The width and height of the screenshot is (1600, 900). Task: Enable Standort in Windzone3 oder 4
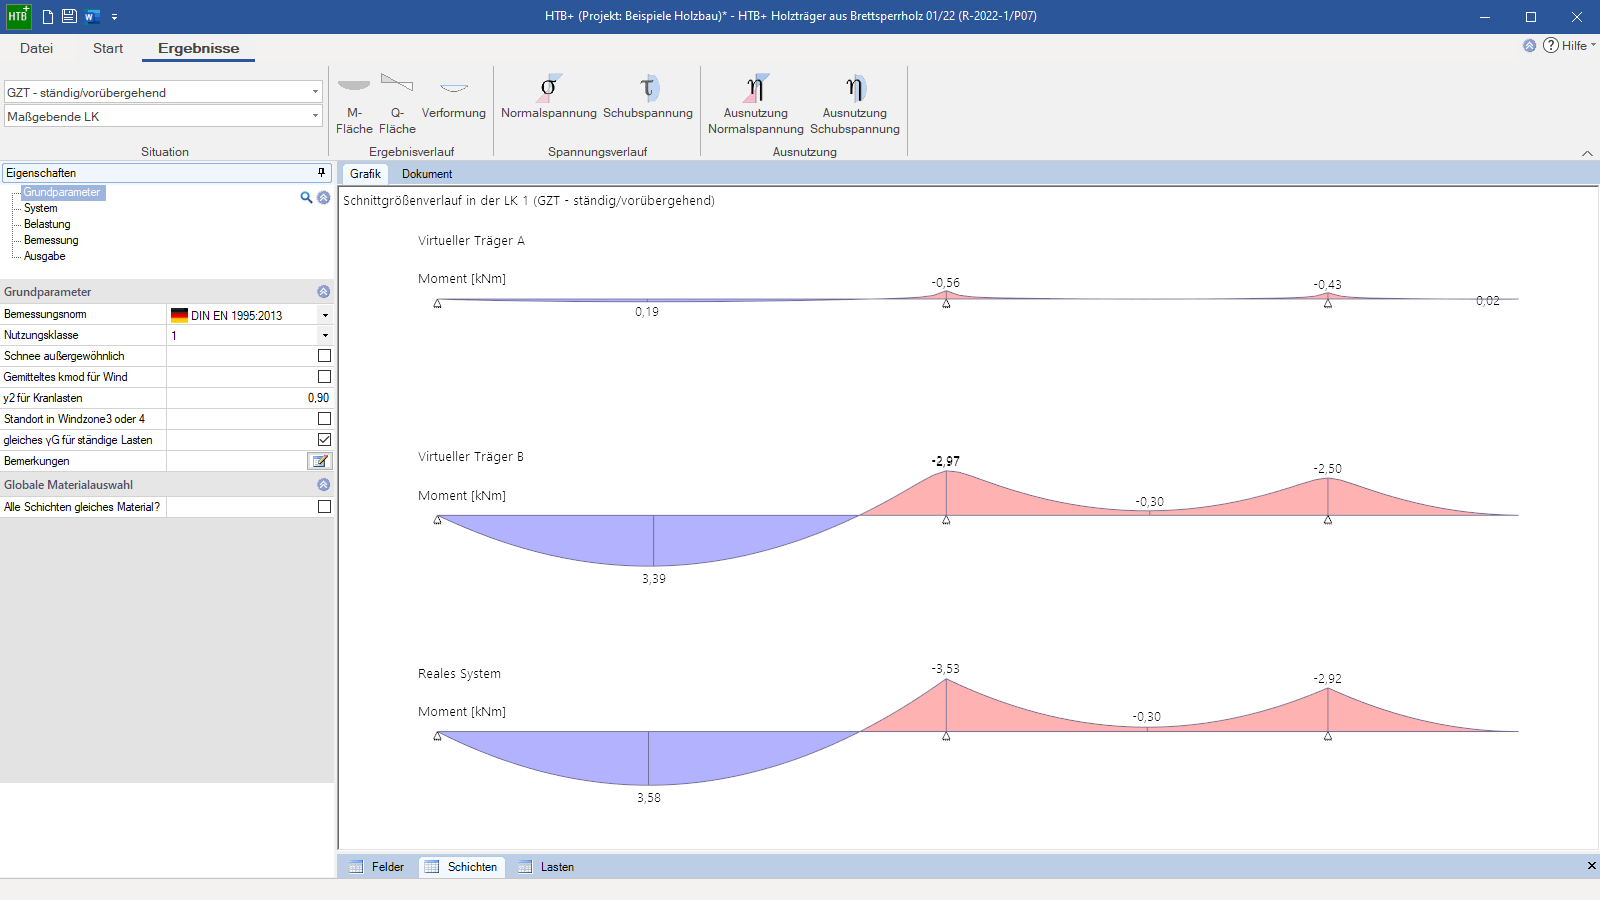[x=324, y=419]
